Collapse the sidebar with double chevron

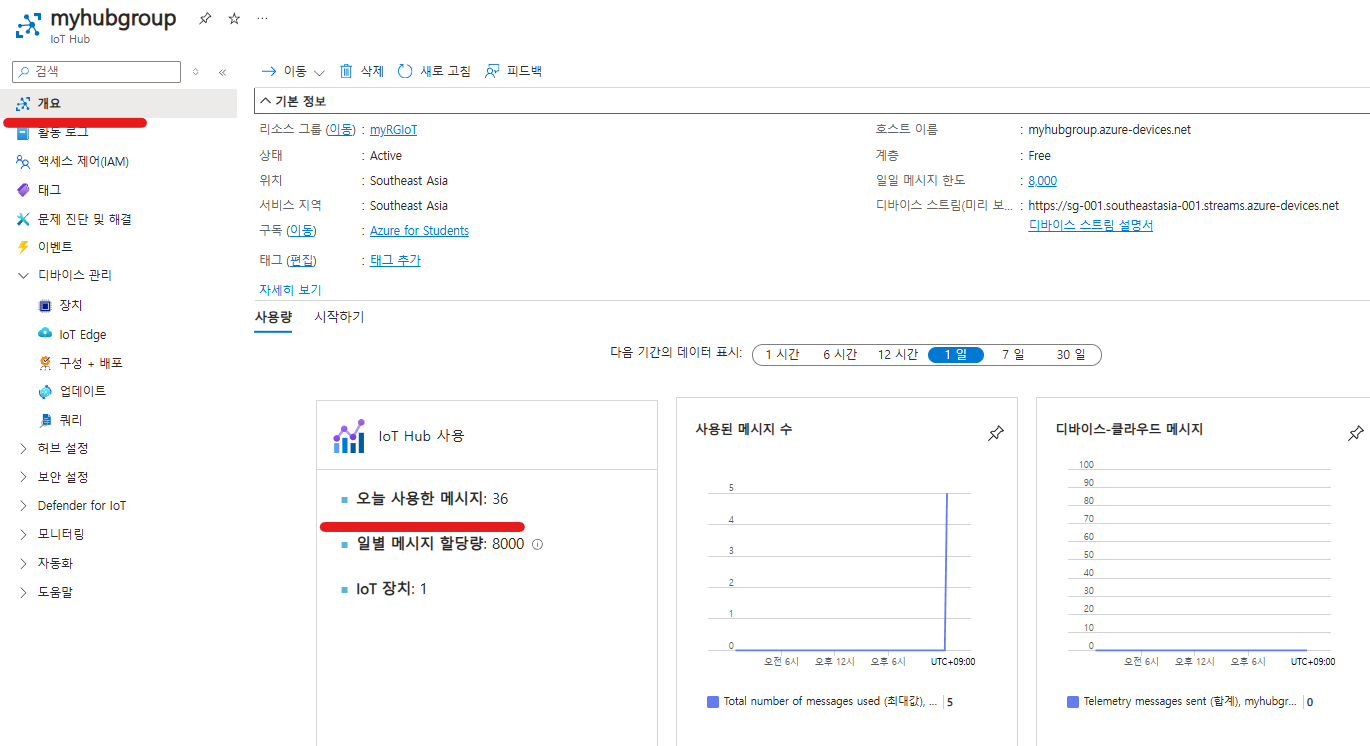(222, 72)
